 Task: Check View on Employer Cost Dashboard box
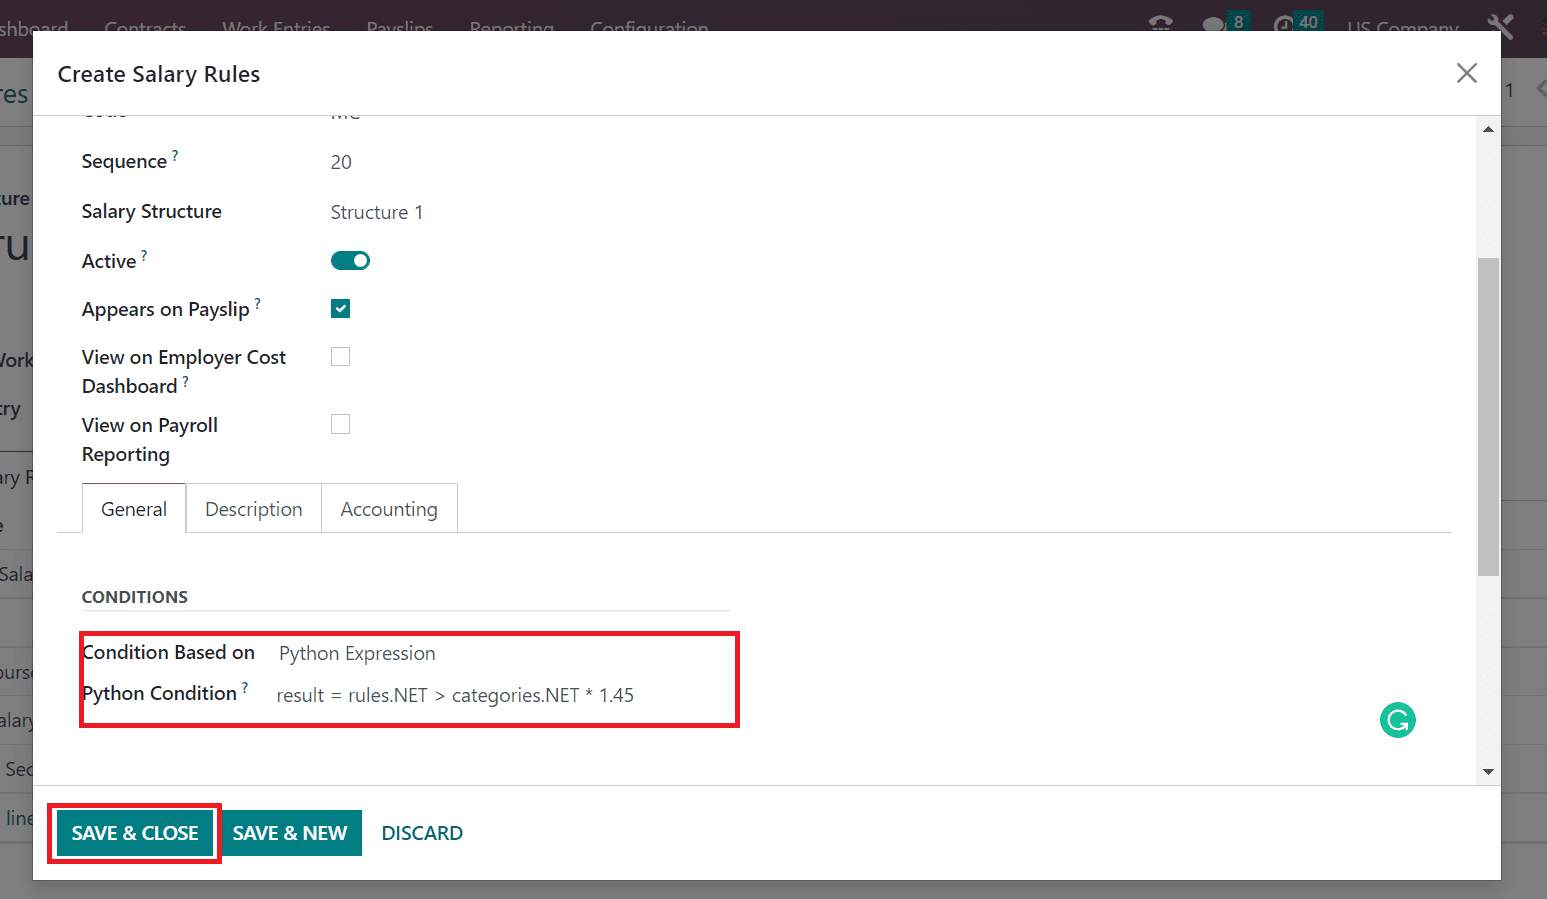[340, 356]
